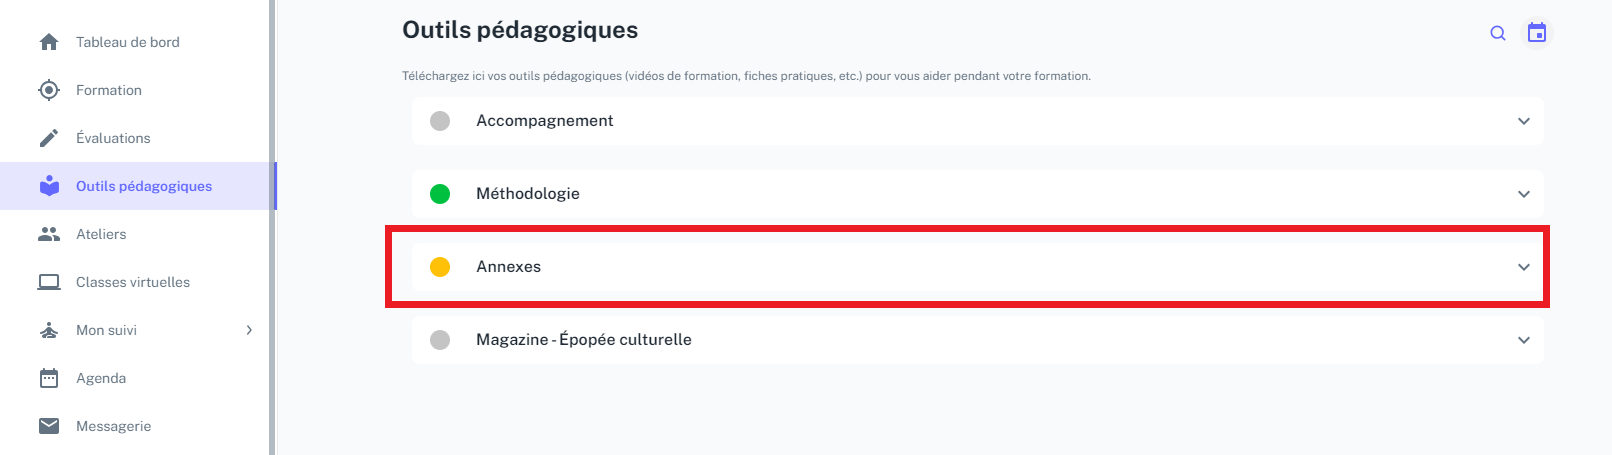Image resolution: width=1612 pixels, height=455 pixels.
Task: Expand the Méthodologie section chevron
Action: point(1524,194)
